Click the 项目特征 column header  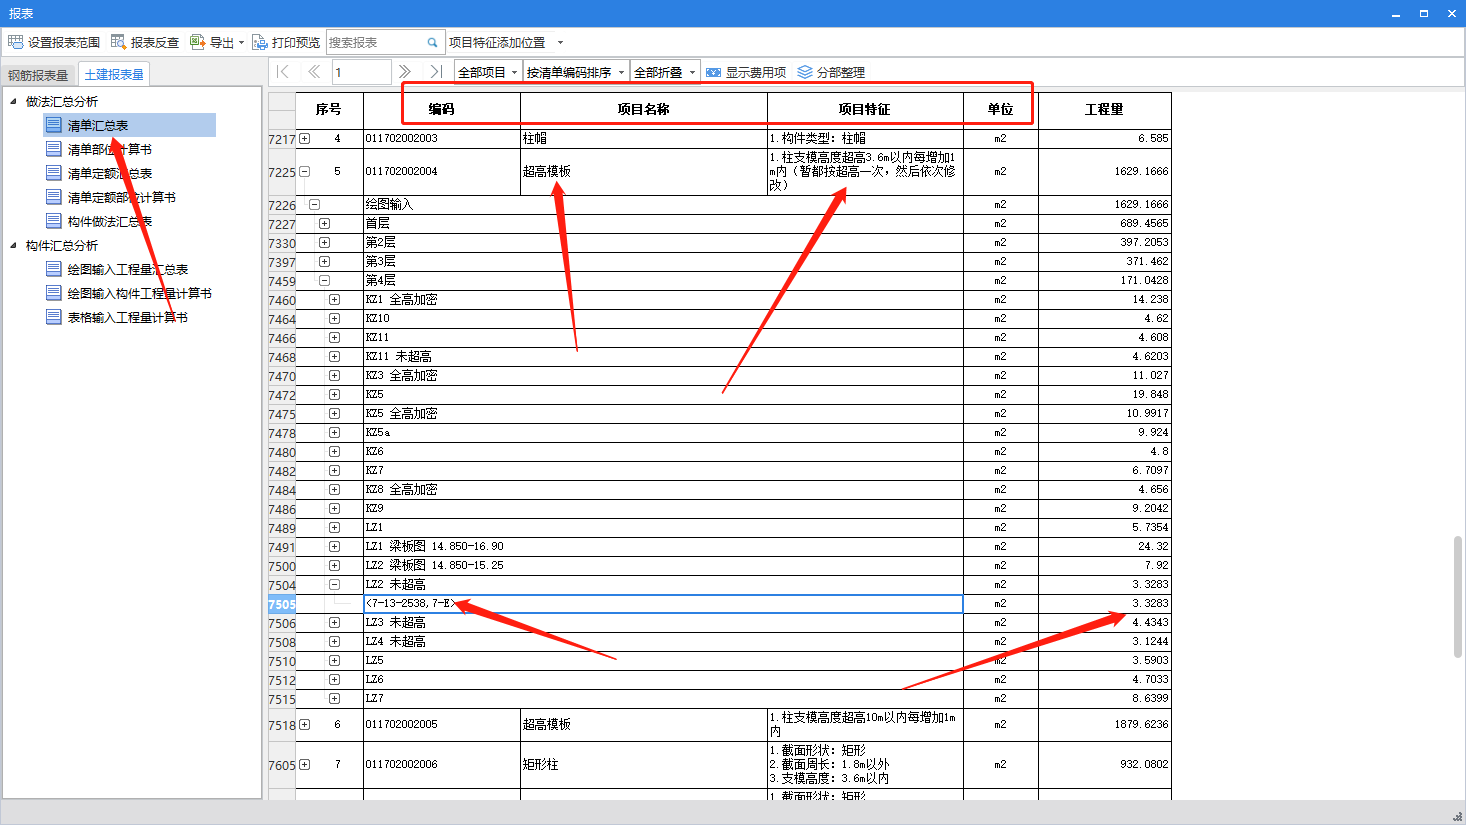(865, 109)
